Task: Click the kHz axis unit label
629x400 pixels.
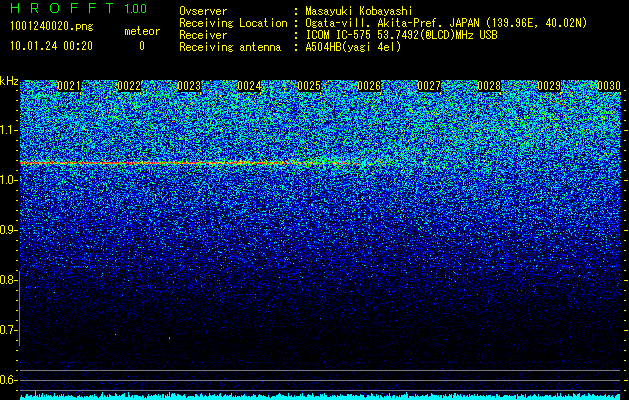Action: (9, 81)
